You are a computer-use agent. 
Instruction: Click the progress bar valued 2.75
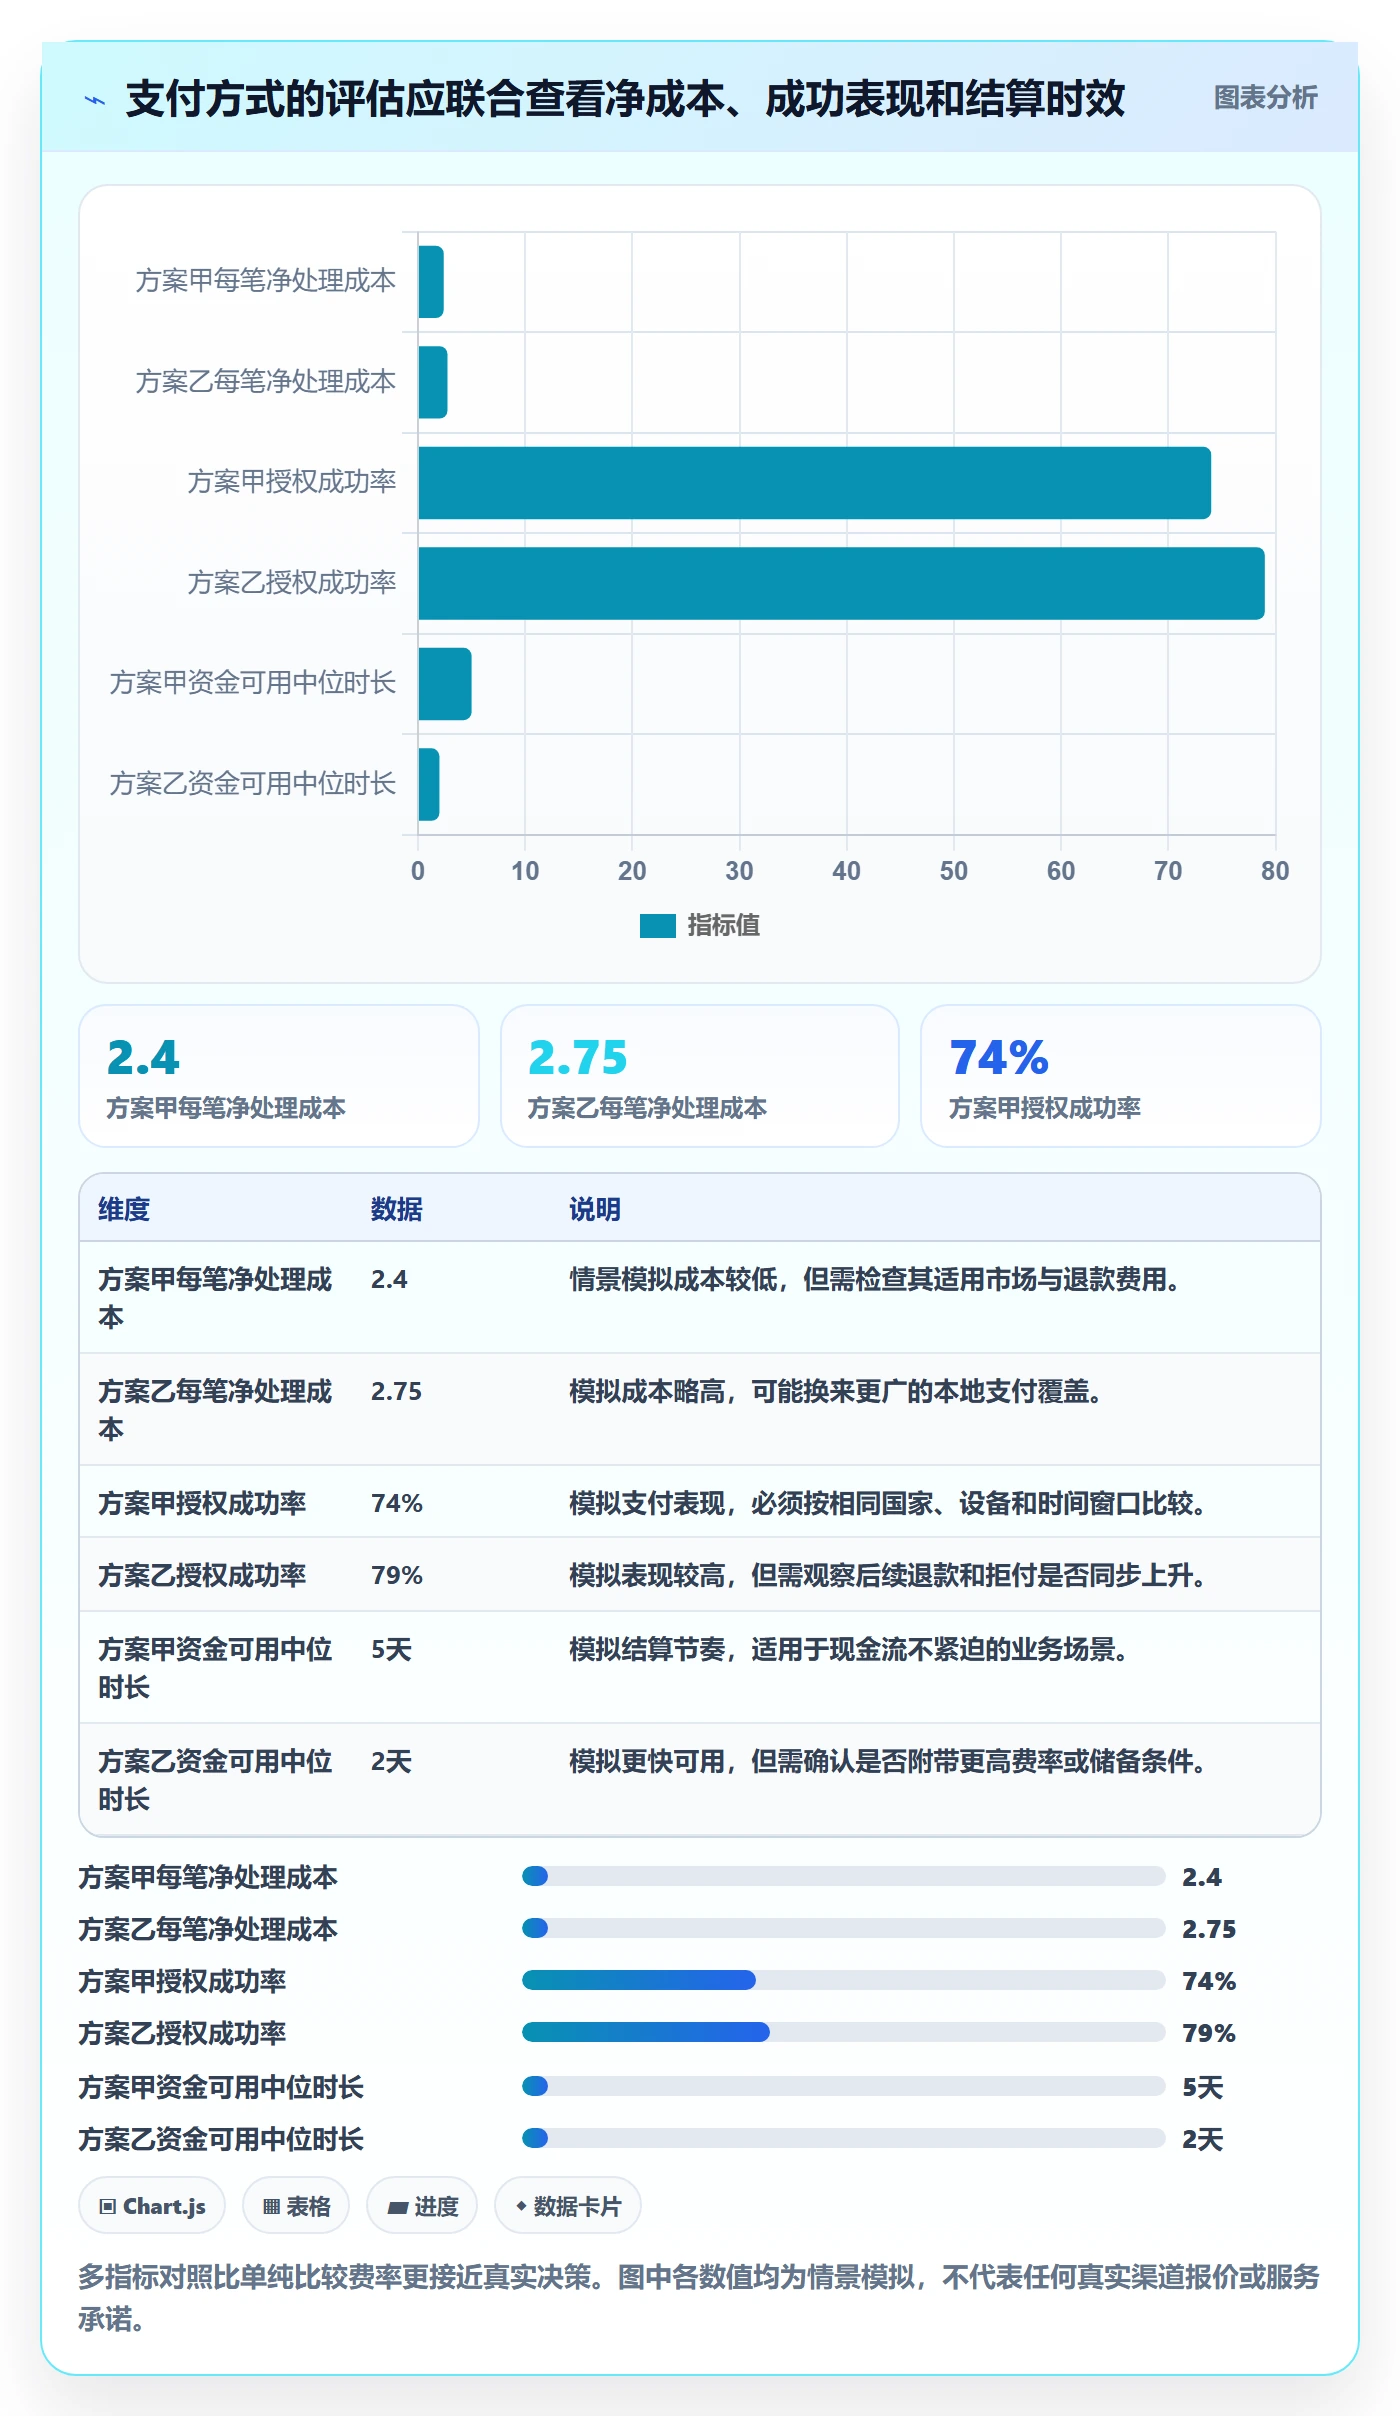tap(844, 1928)
